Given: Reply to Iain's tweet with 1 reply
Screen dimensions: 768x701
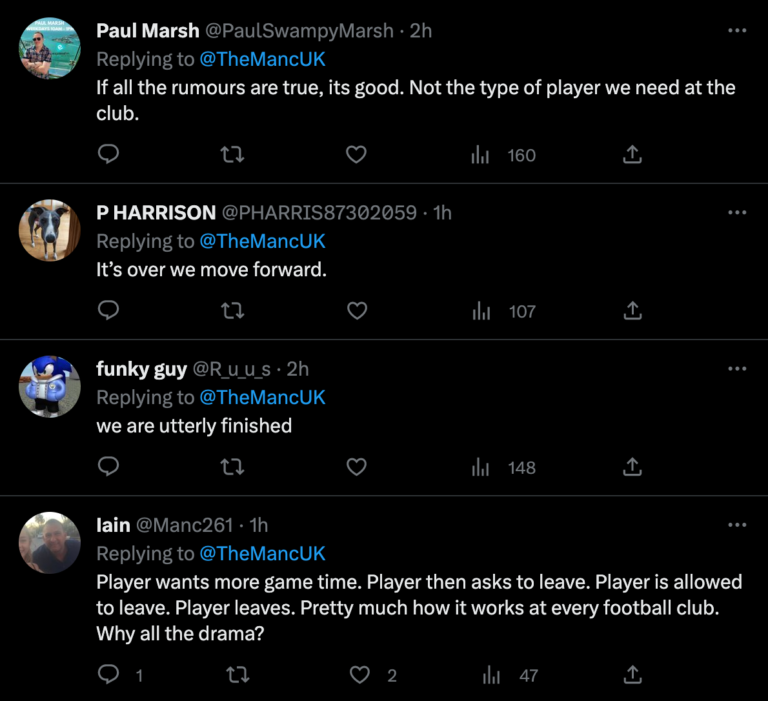Looking at the screenshot, I should [110, 676].
